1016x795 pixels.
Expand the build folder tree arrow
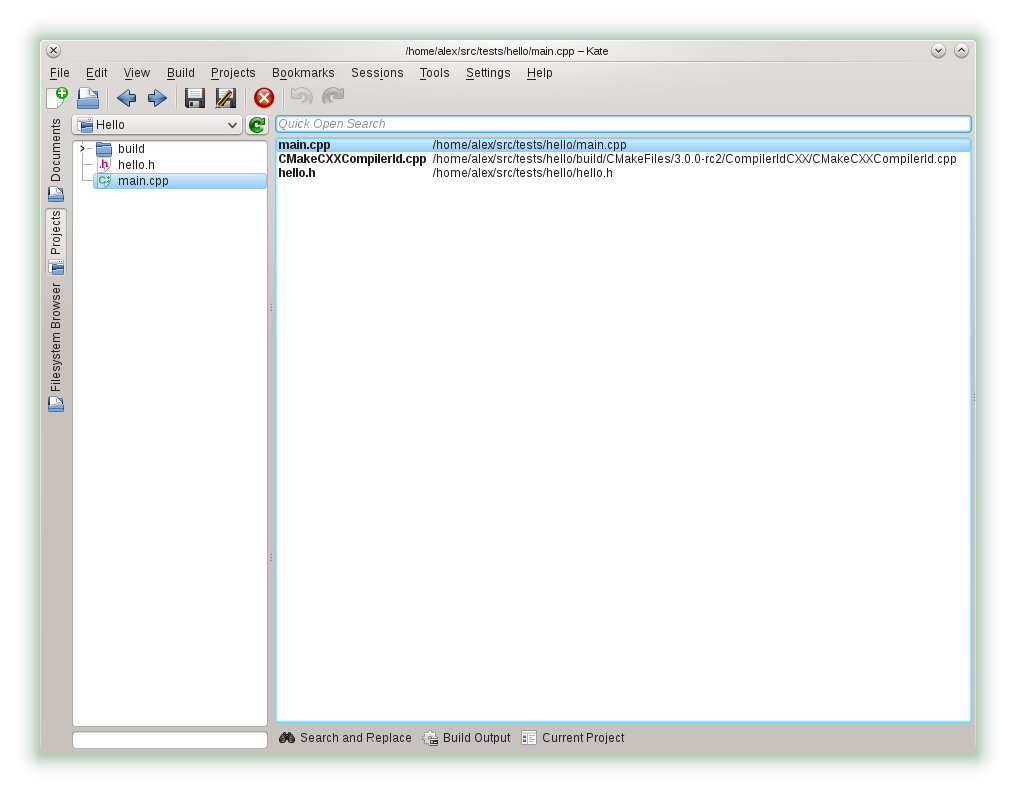click(x=82, y=149)
